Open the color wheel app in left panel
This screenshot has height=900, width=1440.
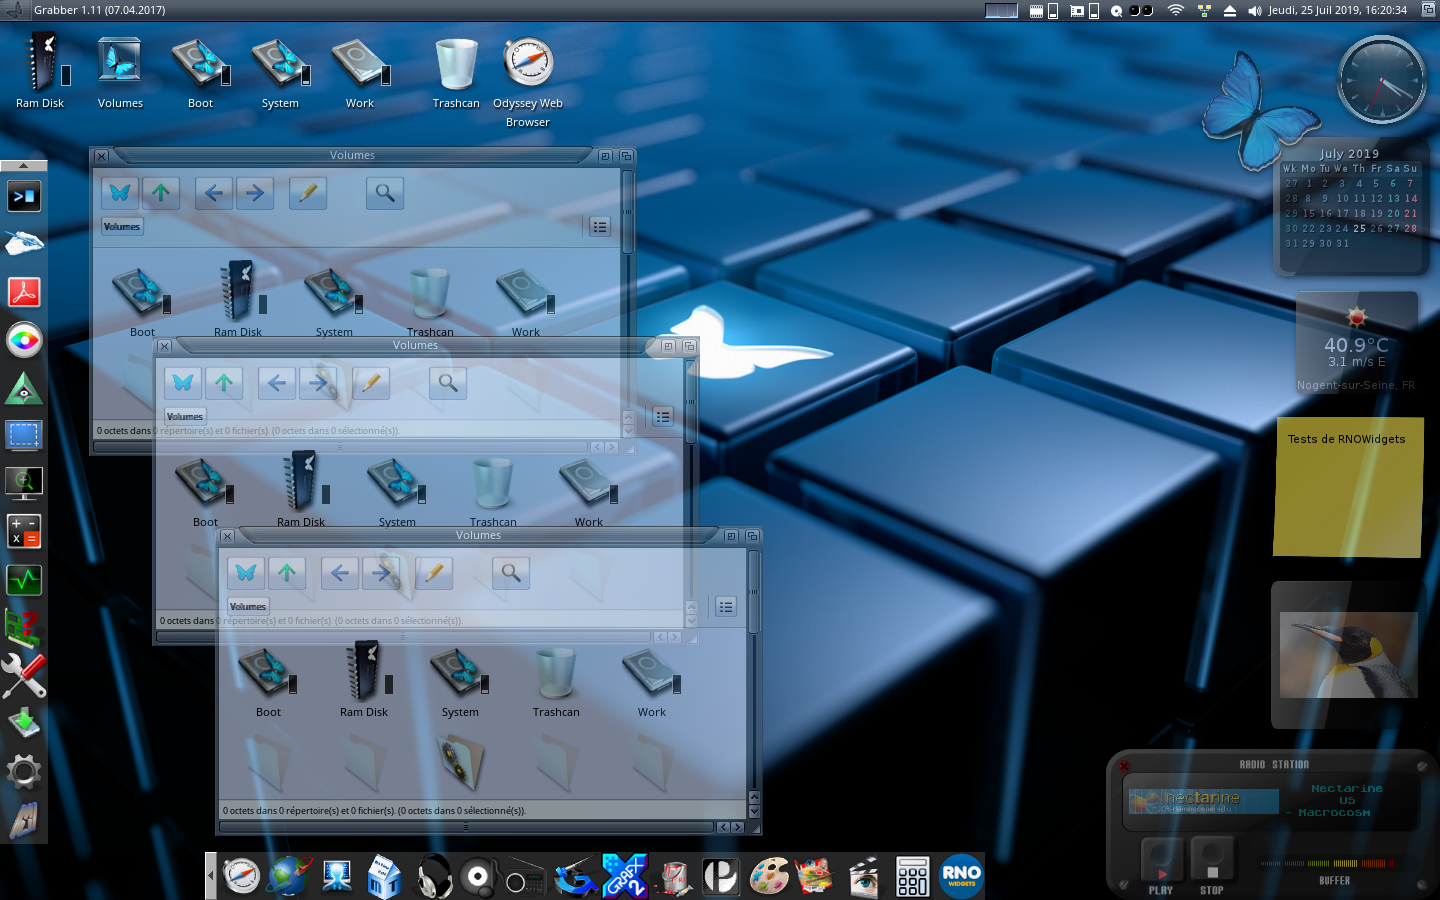[24, 340]
